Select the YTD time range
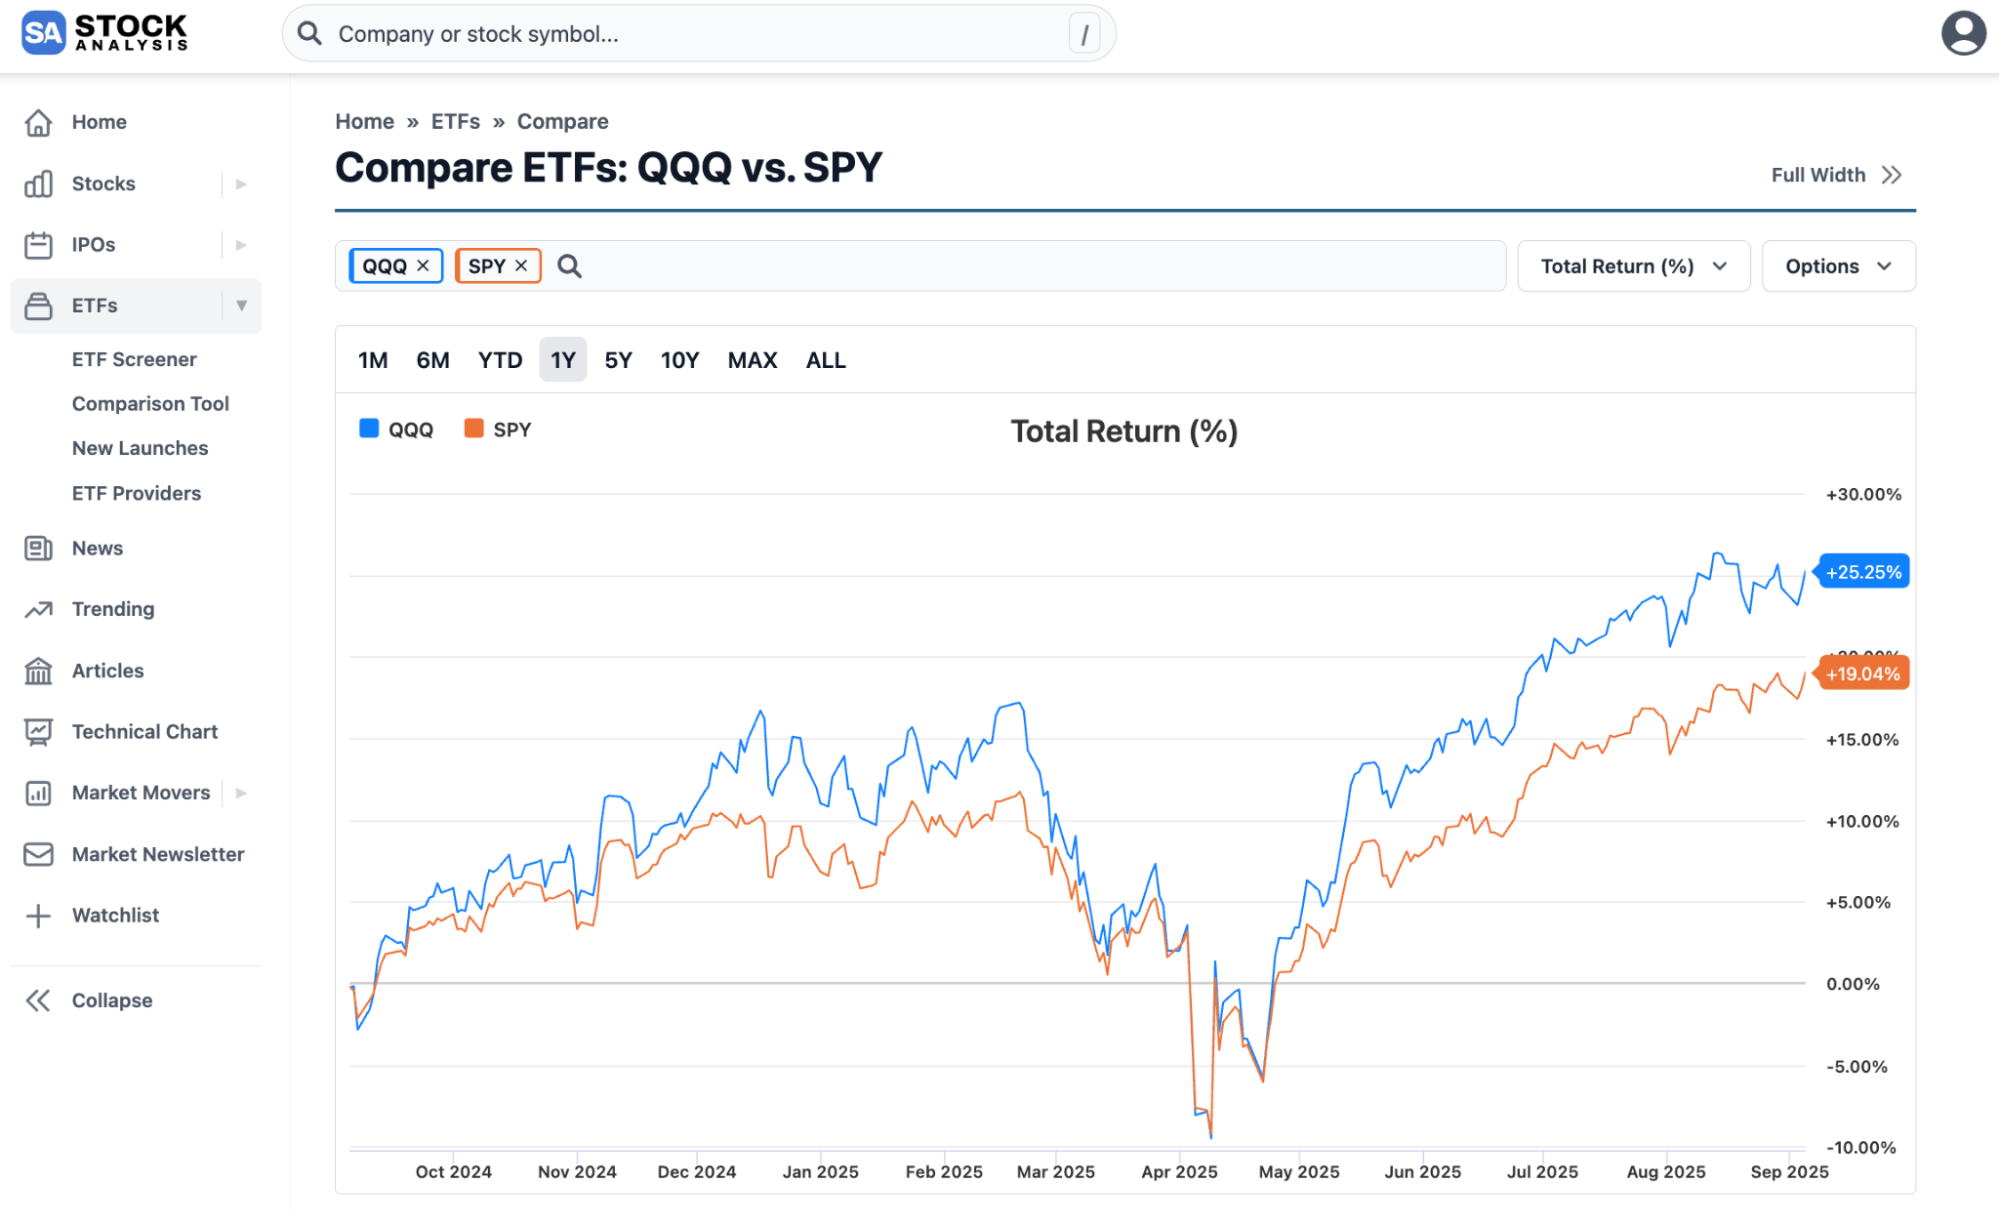Viewport: 1999px width, 1215px height. pyautogui.click(x=500, y=360)
